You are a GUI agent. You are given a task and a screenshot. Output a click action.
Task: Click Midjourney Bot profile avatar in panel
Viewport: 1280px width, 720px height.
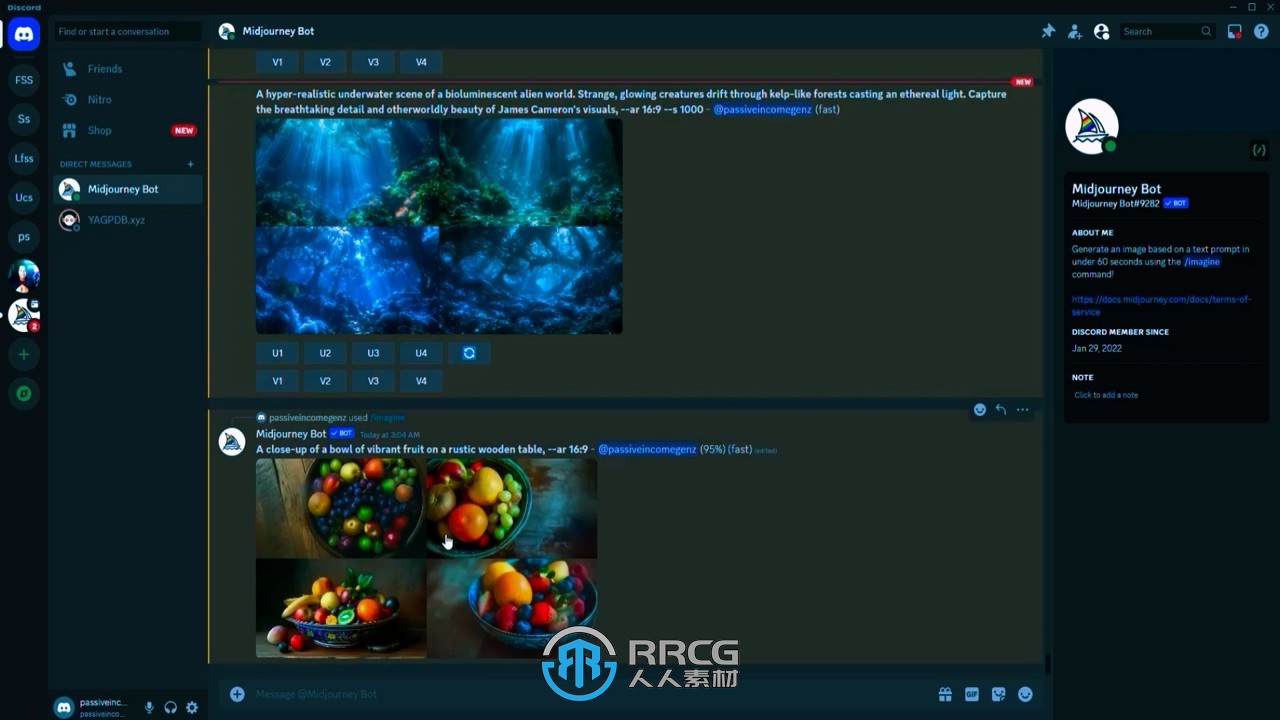1092,126
